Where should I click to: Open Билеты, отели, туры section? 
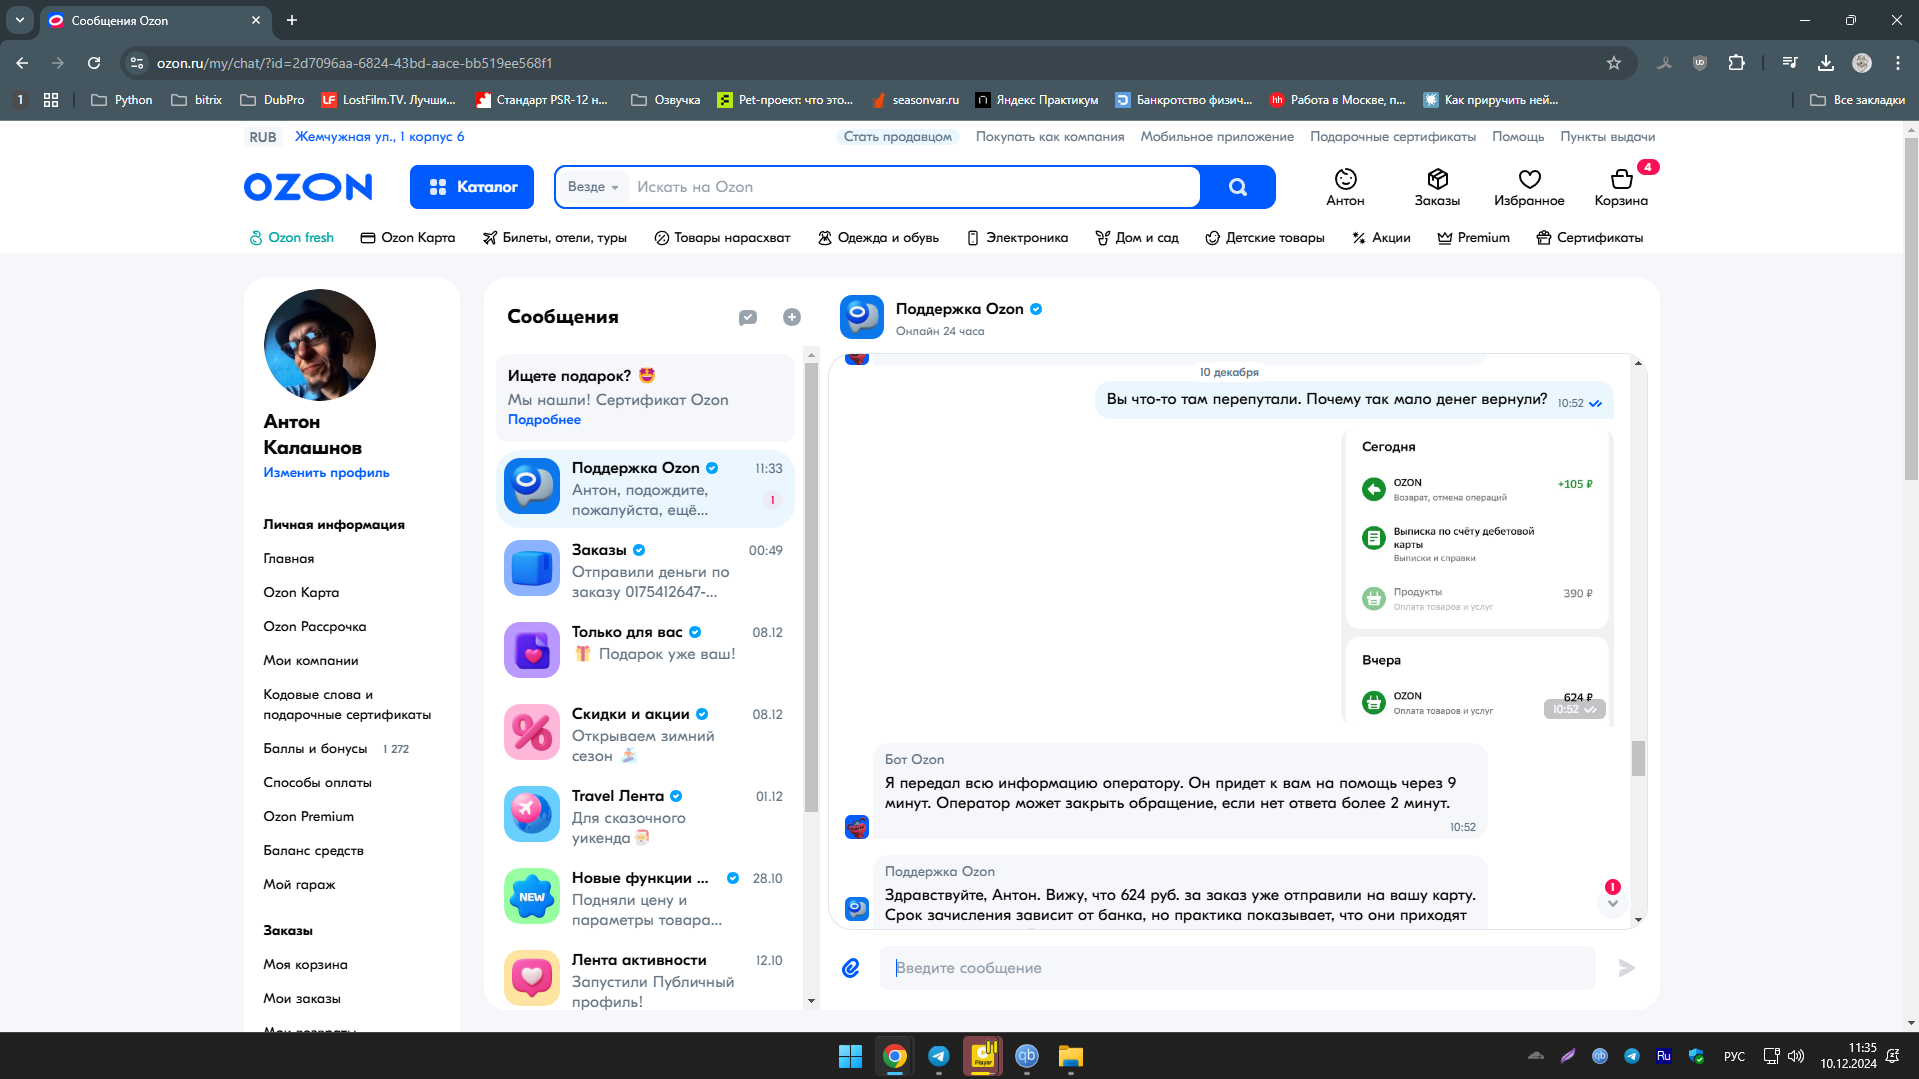pyautogui.click(x=555, y=238)
